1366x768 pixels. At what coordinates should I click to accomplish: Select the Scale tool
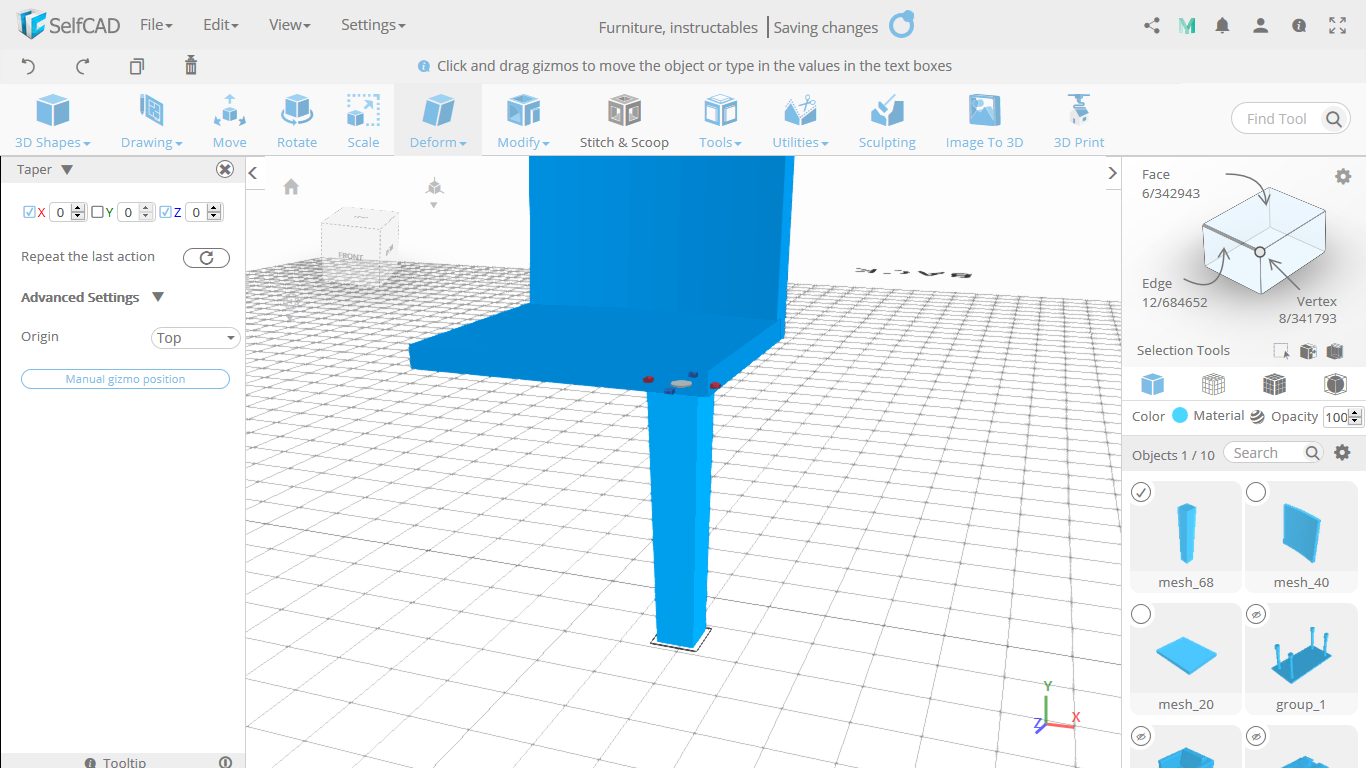pos(363,121)
